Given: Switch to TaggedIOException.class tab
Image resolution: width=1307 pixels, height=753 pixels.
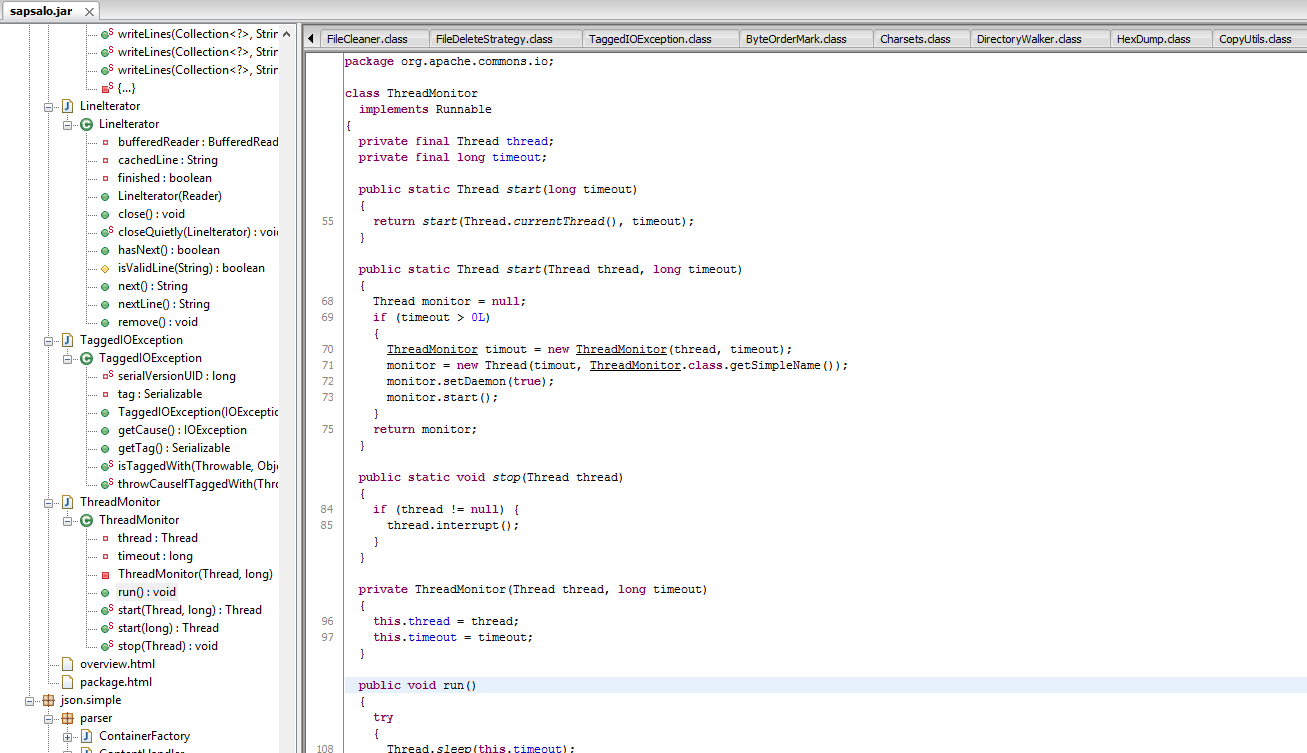Looking at the screenshot, I should pyautogui.click(x=662, y=39).
